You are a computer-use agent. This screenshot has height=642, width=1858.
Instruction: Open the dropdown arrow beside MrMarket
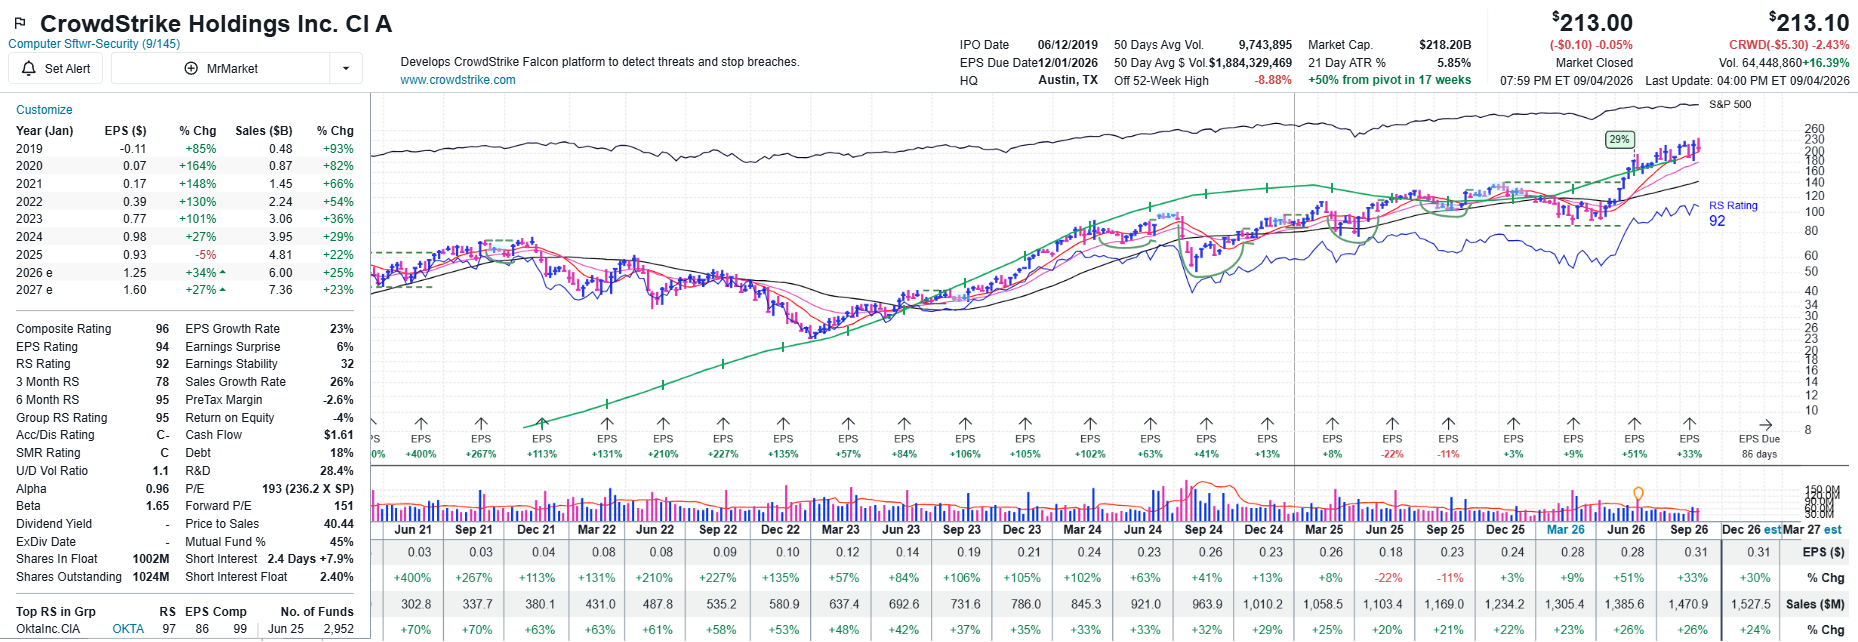click(x=346, y=69)
